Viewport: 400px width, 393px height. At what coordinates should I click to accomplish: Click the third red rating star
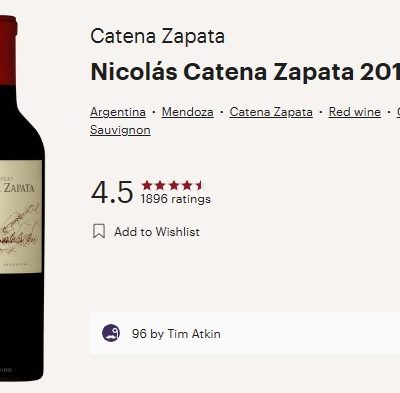click(173, 185)
